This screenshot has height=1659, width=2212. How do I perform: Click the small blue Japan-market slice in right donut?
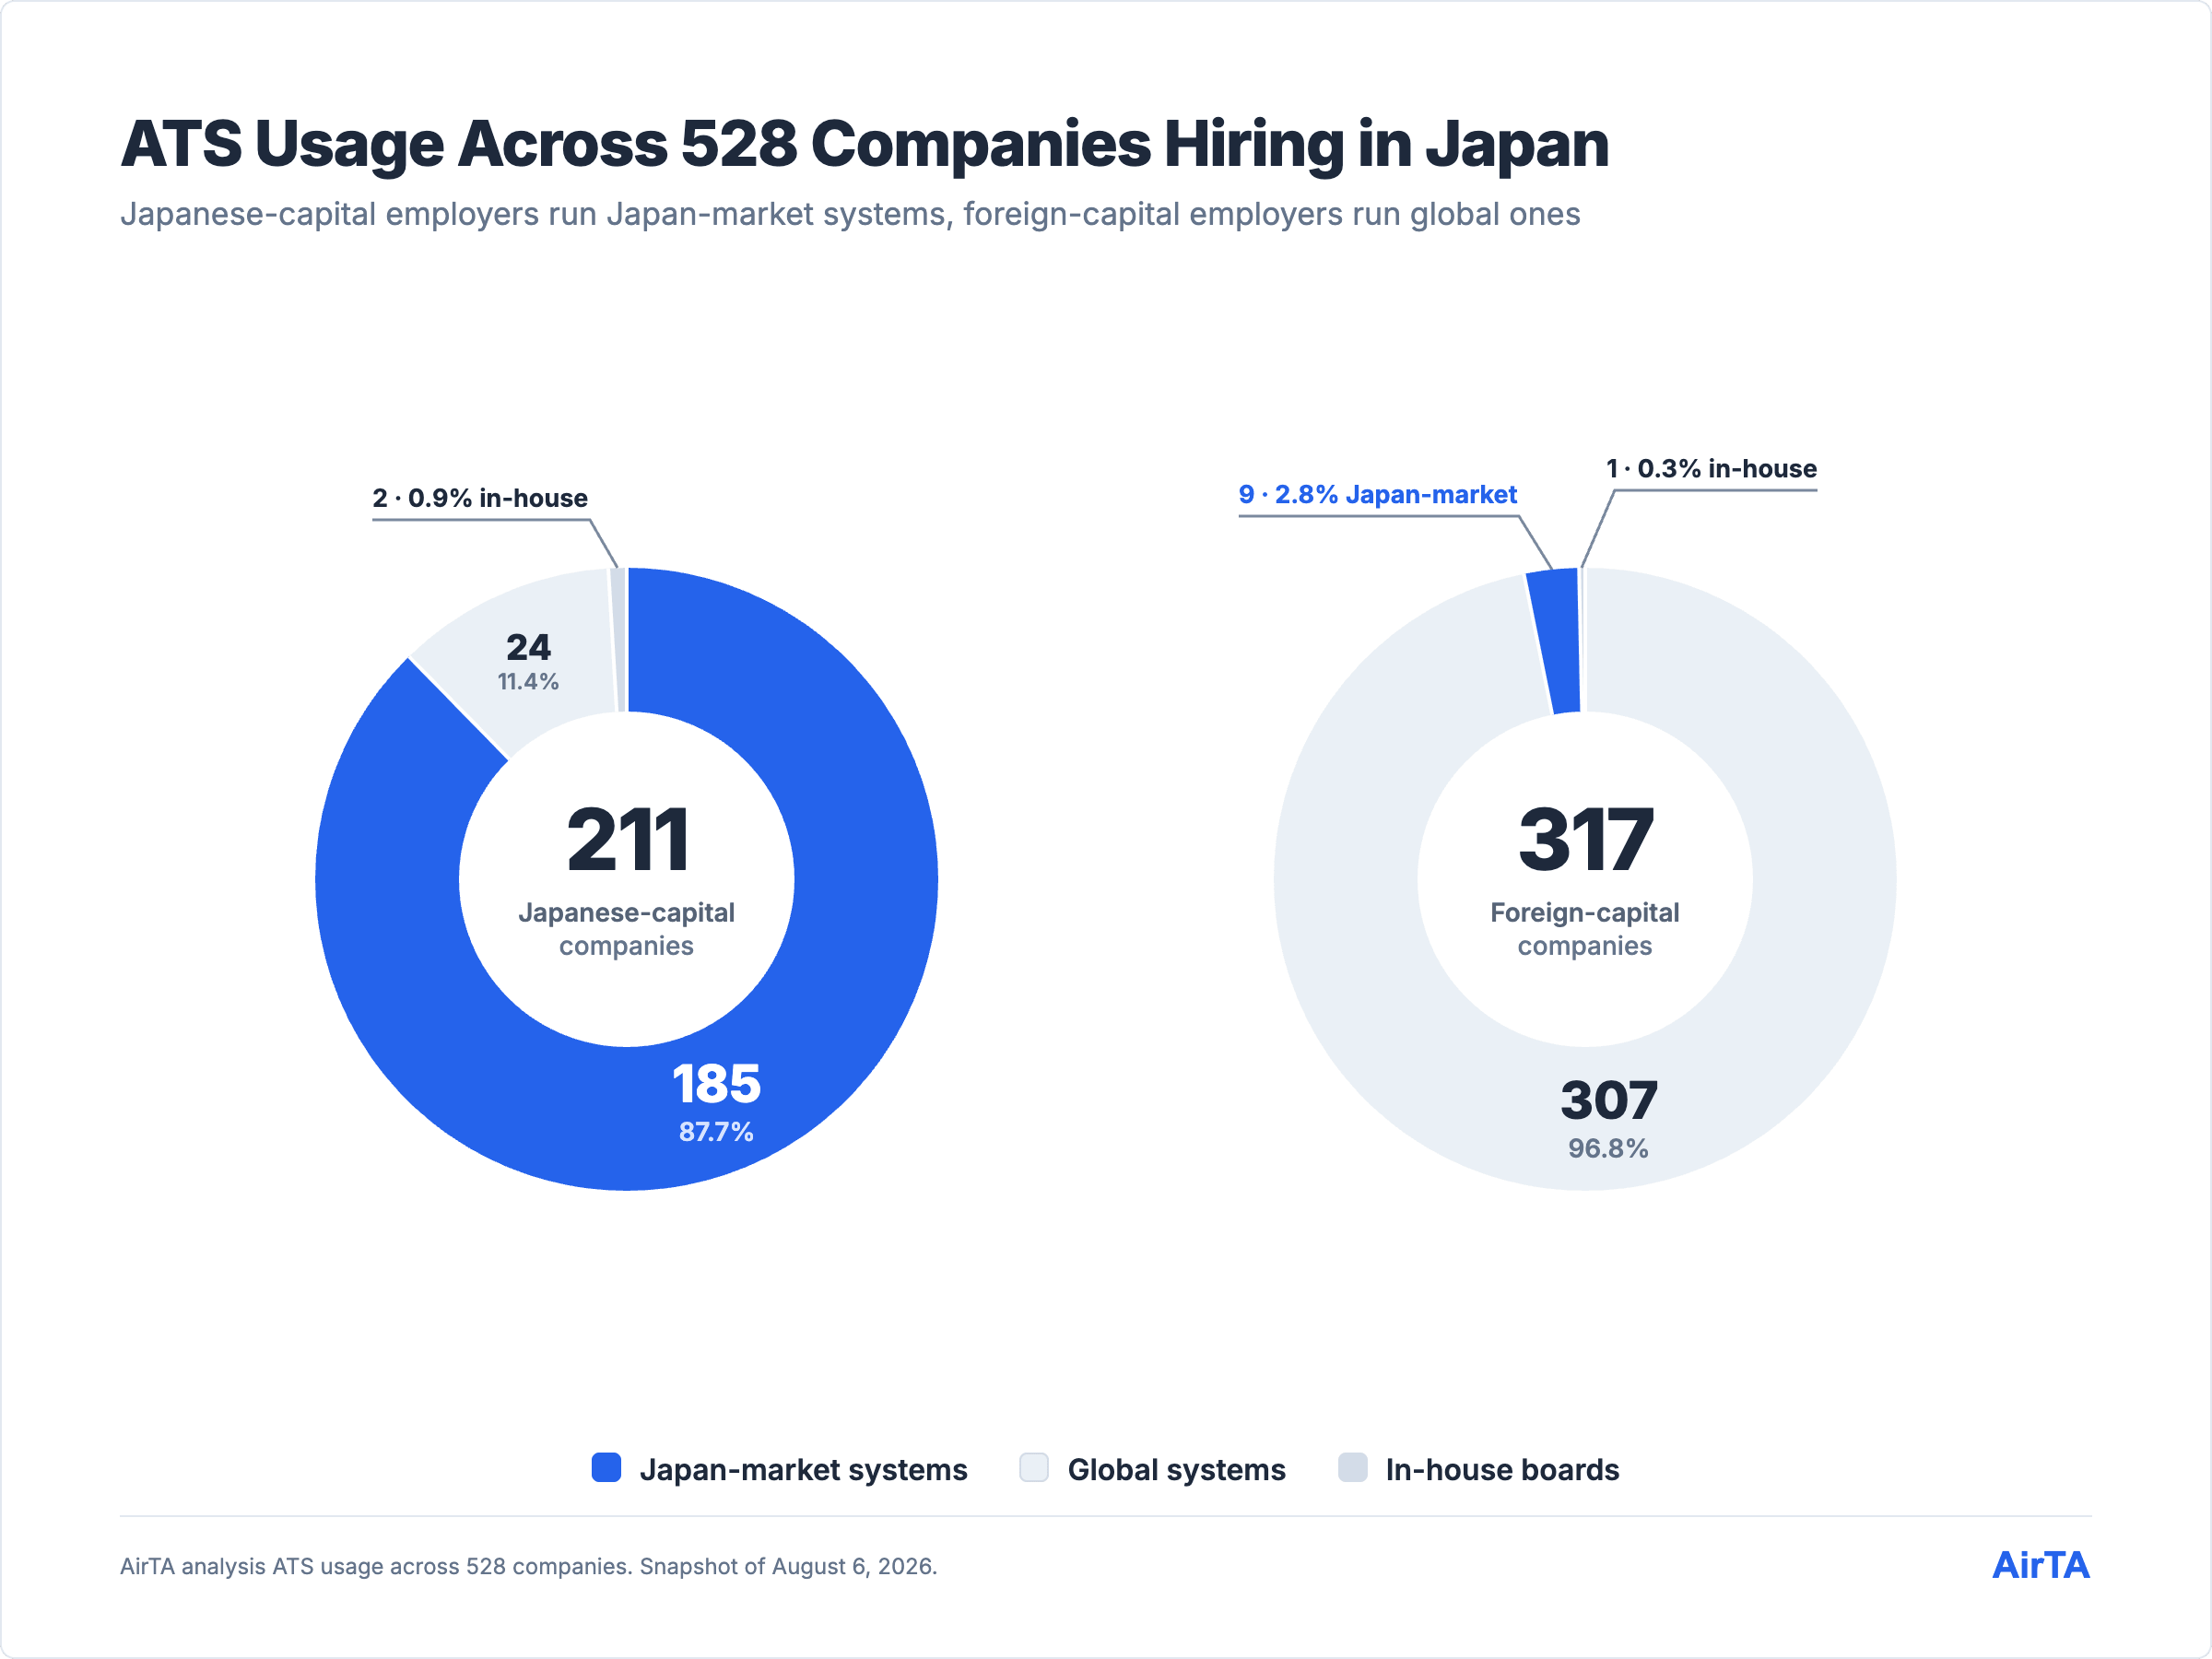coord(1557,640)
